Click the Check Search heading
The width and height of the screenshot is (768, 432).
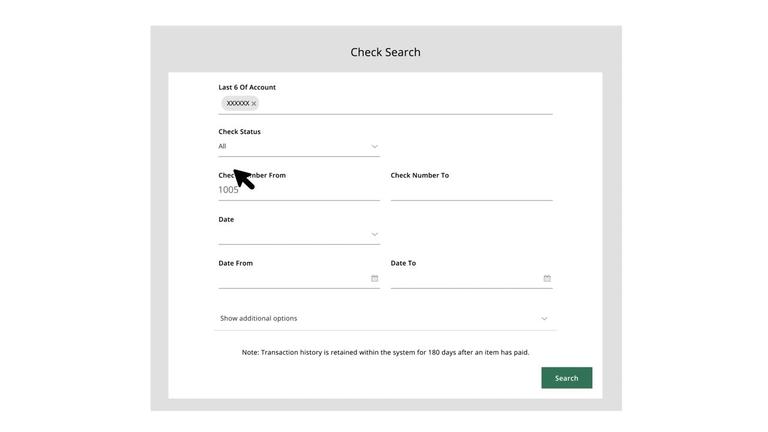pyautogui.click(x=385, y=52)
